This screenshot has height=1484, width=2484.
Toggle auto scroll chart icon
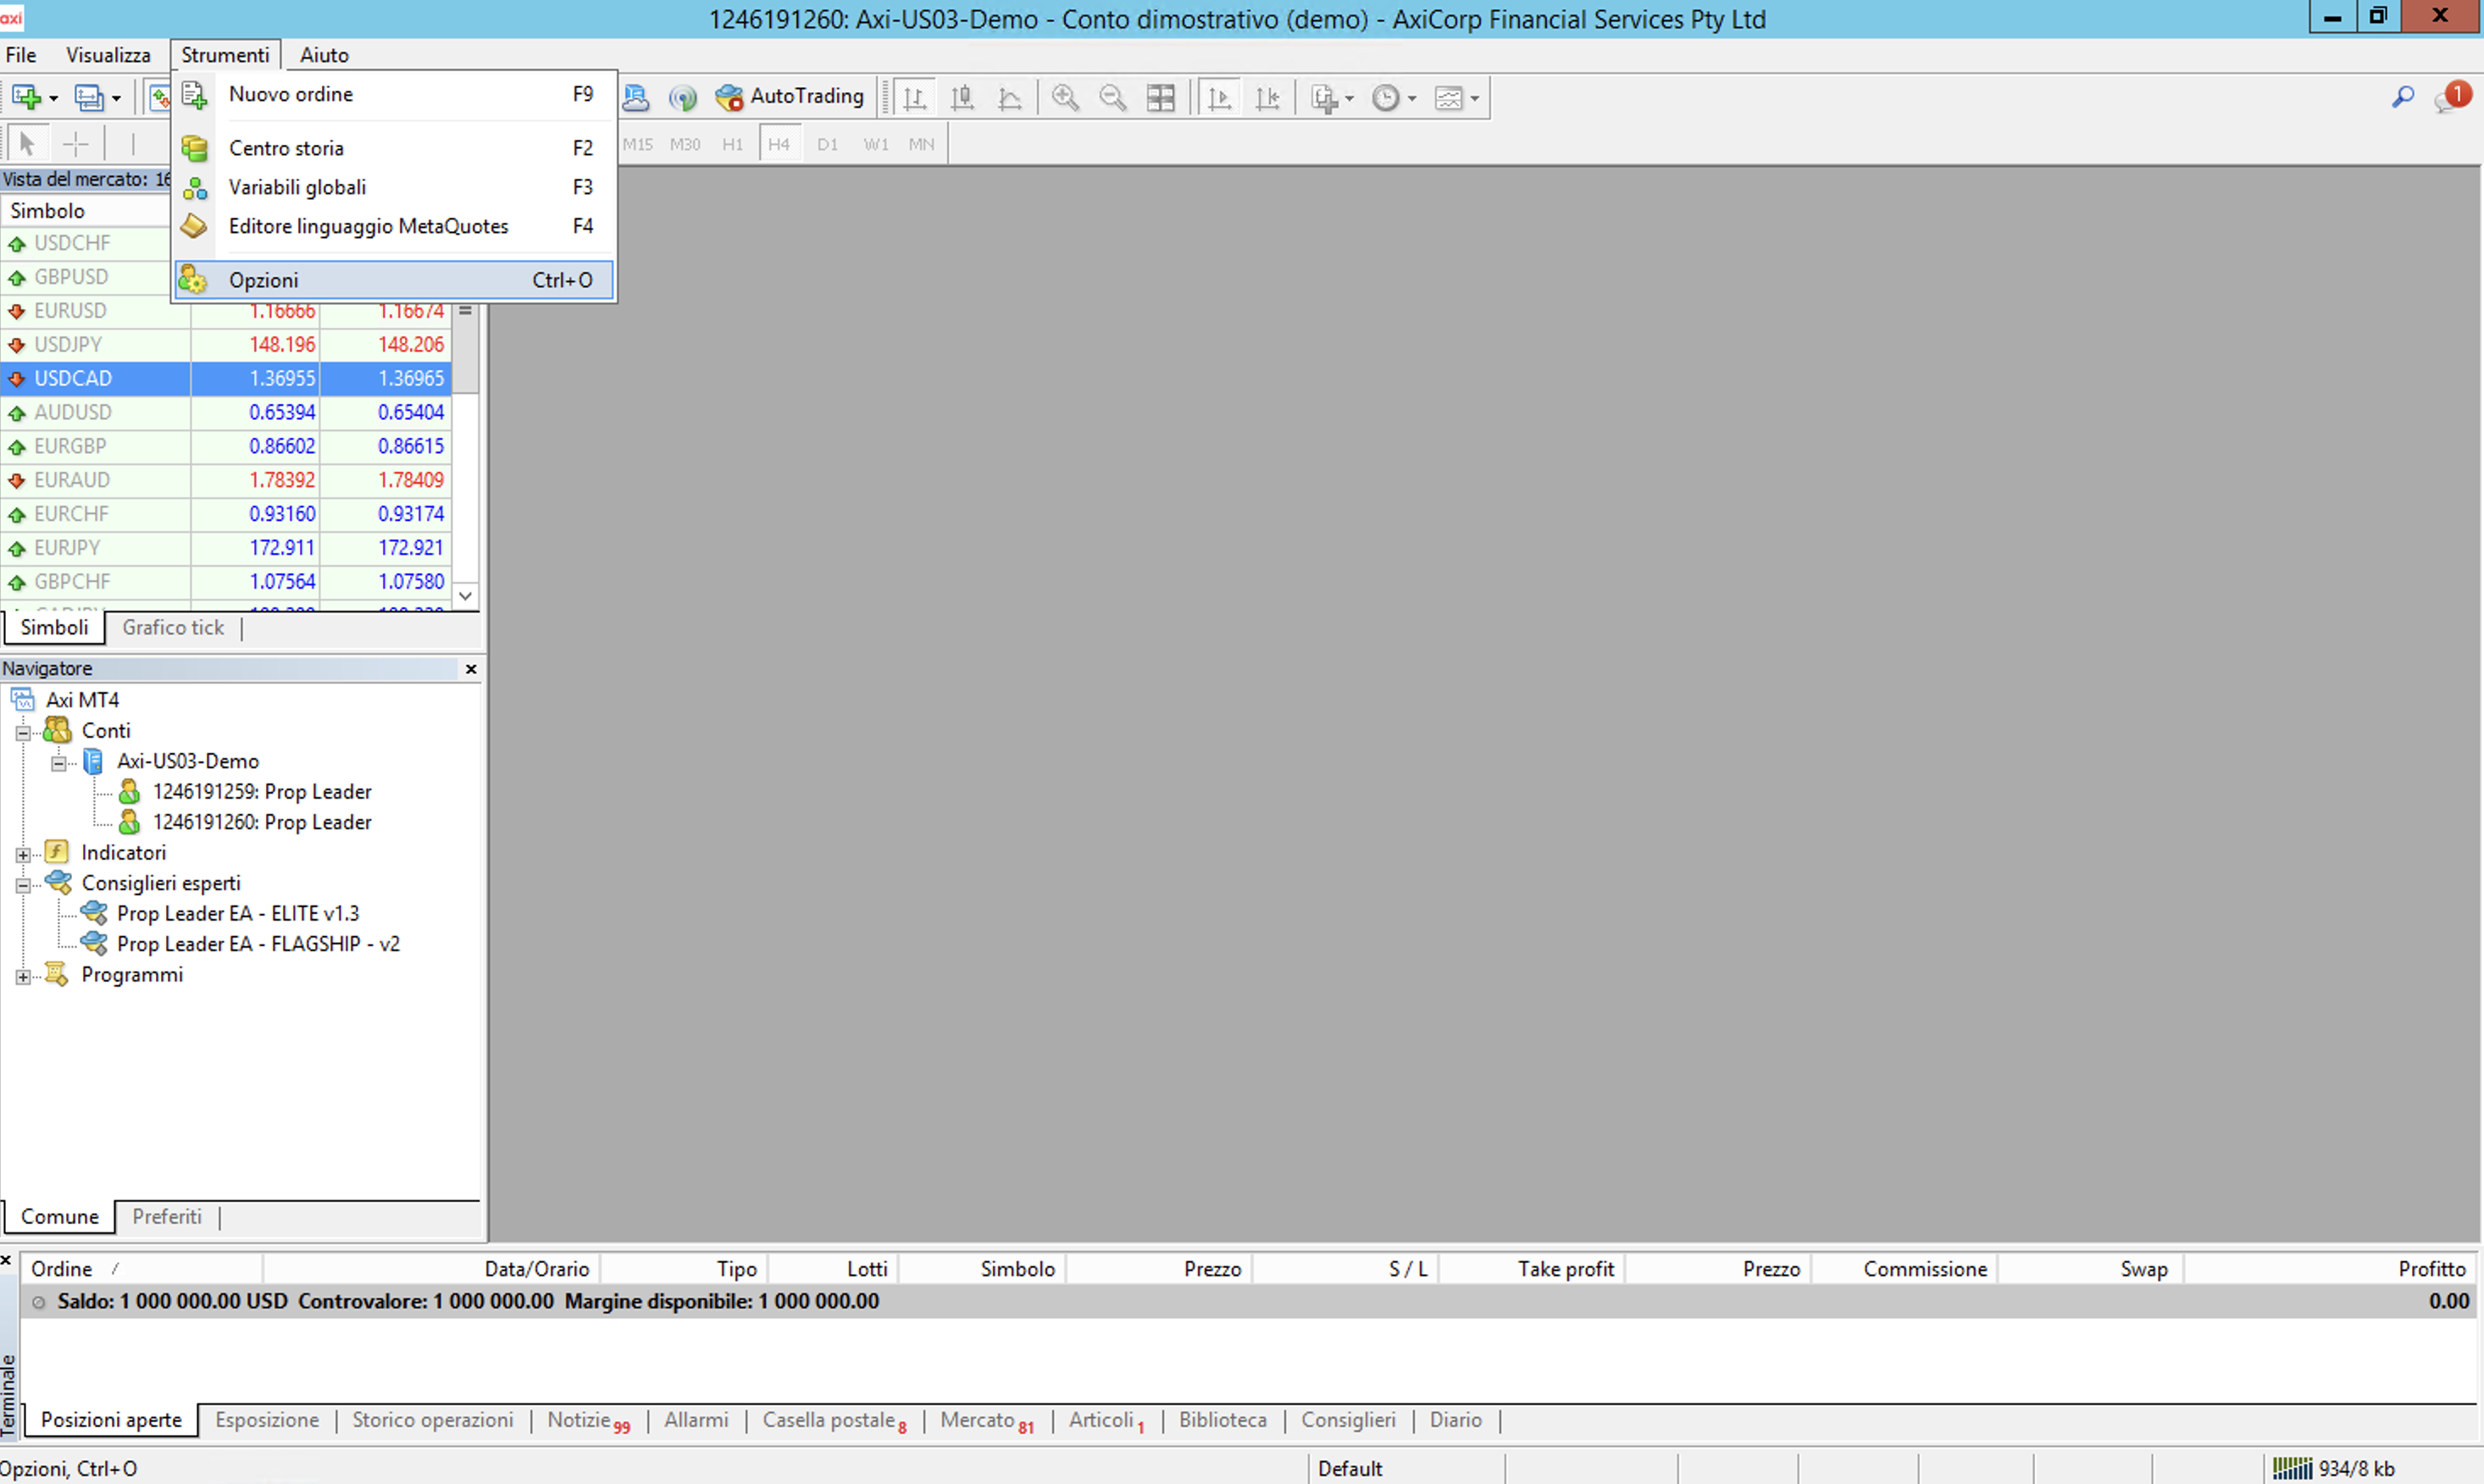(1219, 98)
